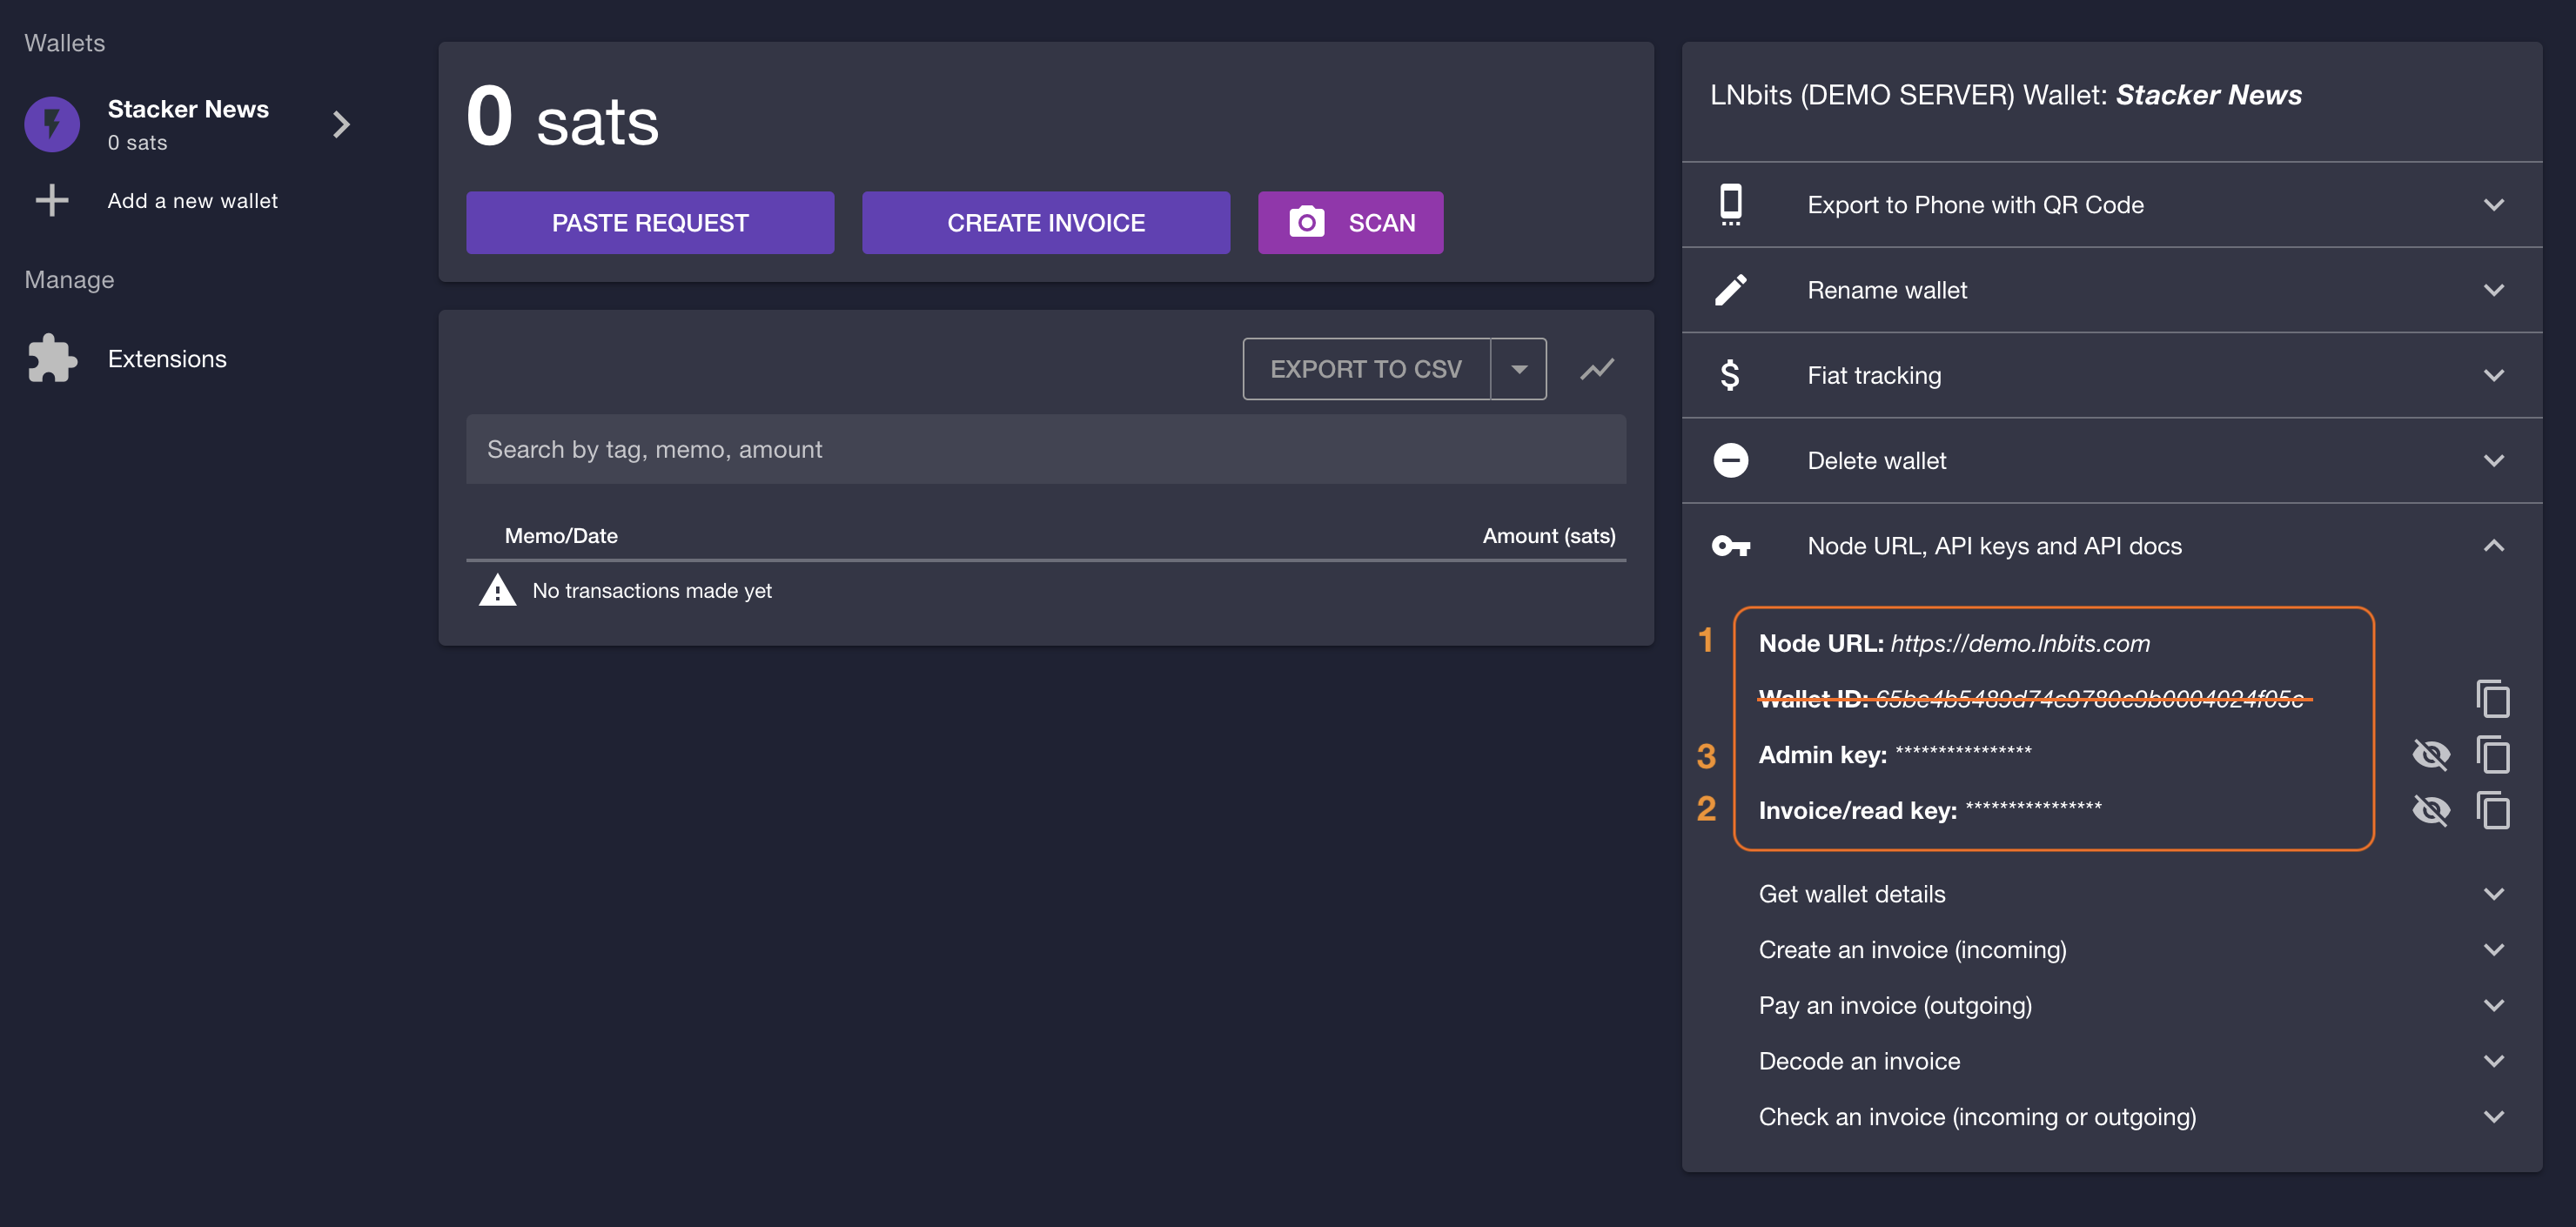Click the phone icon for QR export

[x=1731, y=204]
